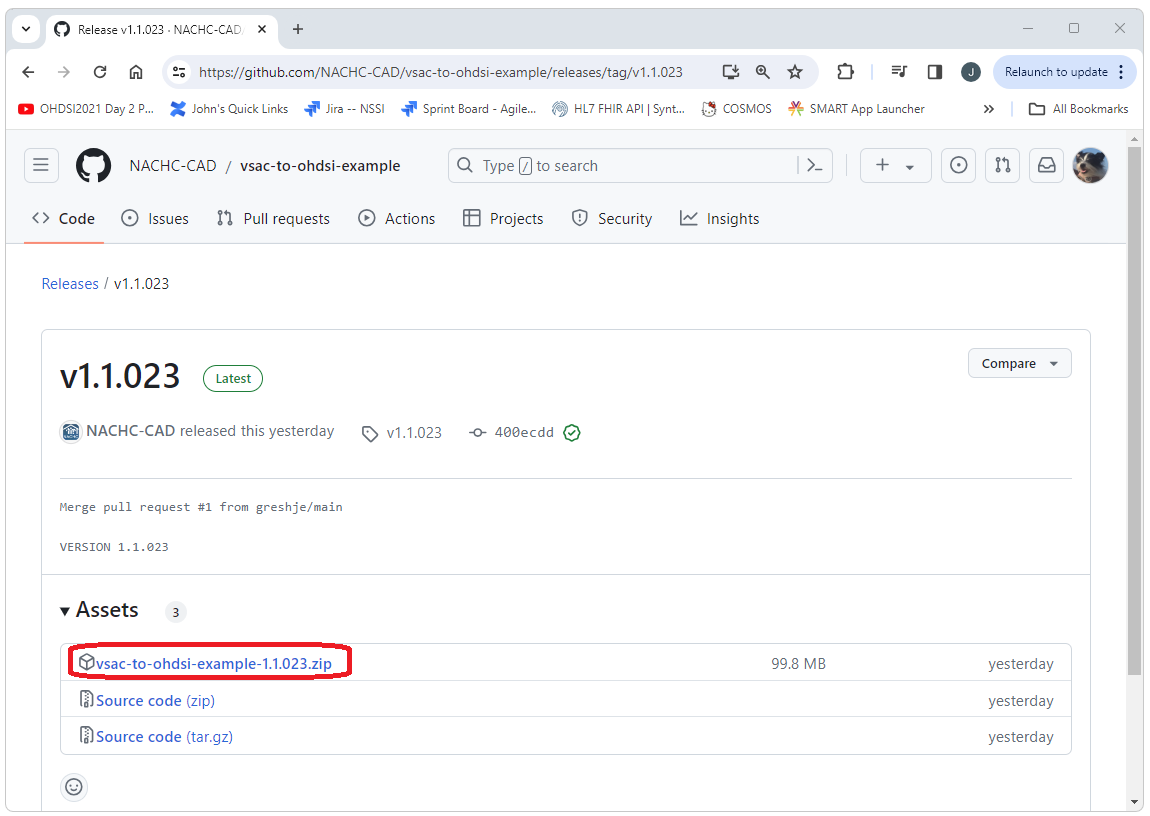Reload the page with the refresh icon
This screenshot has width=1150, height=816.
pyautogui.click(x=100, y=72)
